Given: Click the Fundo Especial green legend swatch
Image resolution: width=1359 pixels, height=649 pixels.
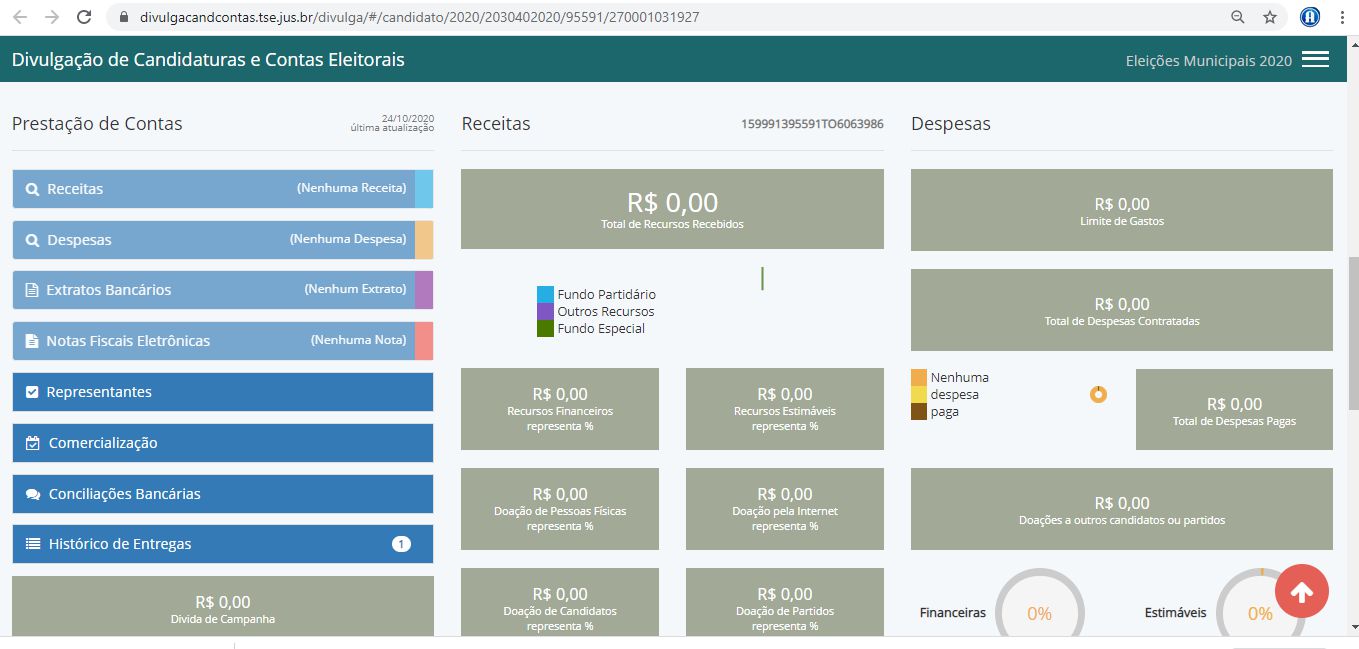Looking at the screenshot, I should (x=545, y=329).
